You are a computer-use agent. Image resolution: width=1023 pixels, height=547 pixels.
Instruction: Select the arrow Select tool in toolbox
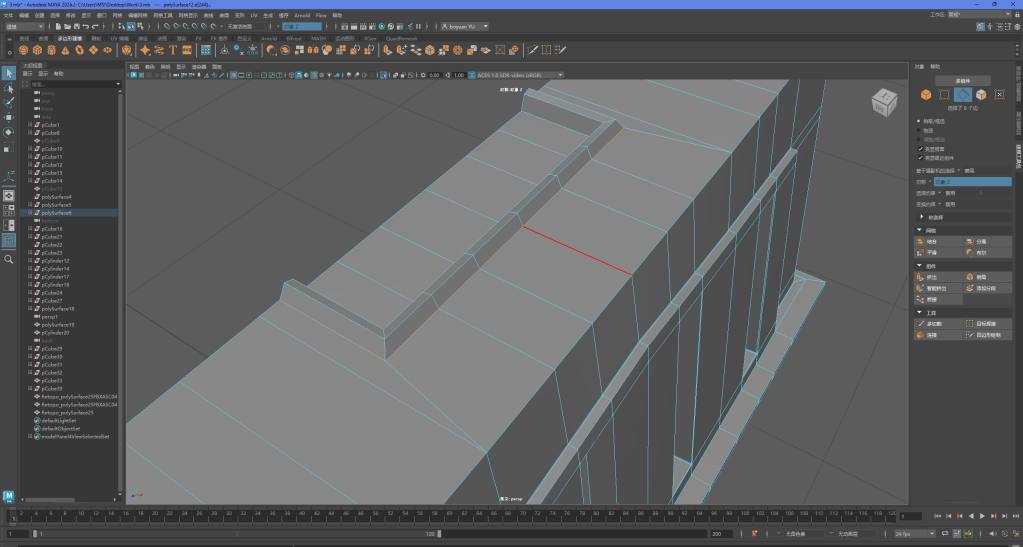coord(9,73)
